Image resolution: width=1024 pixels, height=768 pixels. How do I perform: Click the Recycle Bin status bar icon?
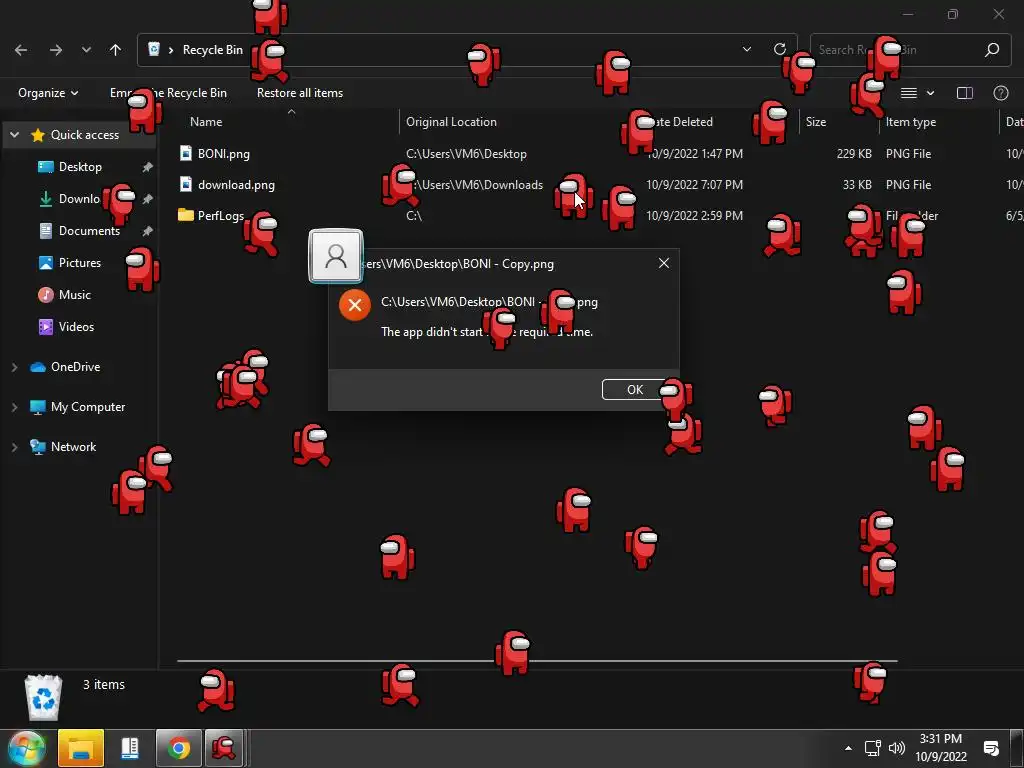pyautogui.click(x=44, y=699)
